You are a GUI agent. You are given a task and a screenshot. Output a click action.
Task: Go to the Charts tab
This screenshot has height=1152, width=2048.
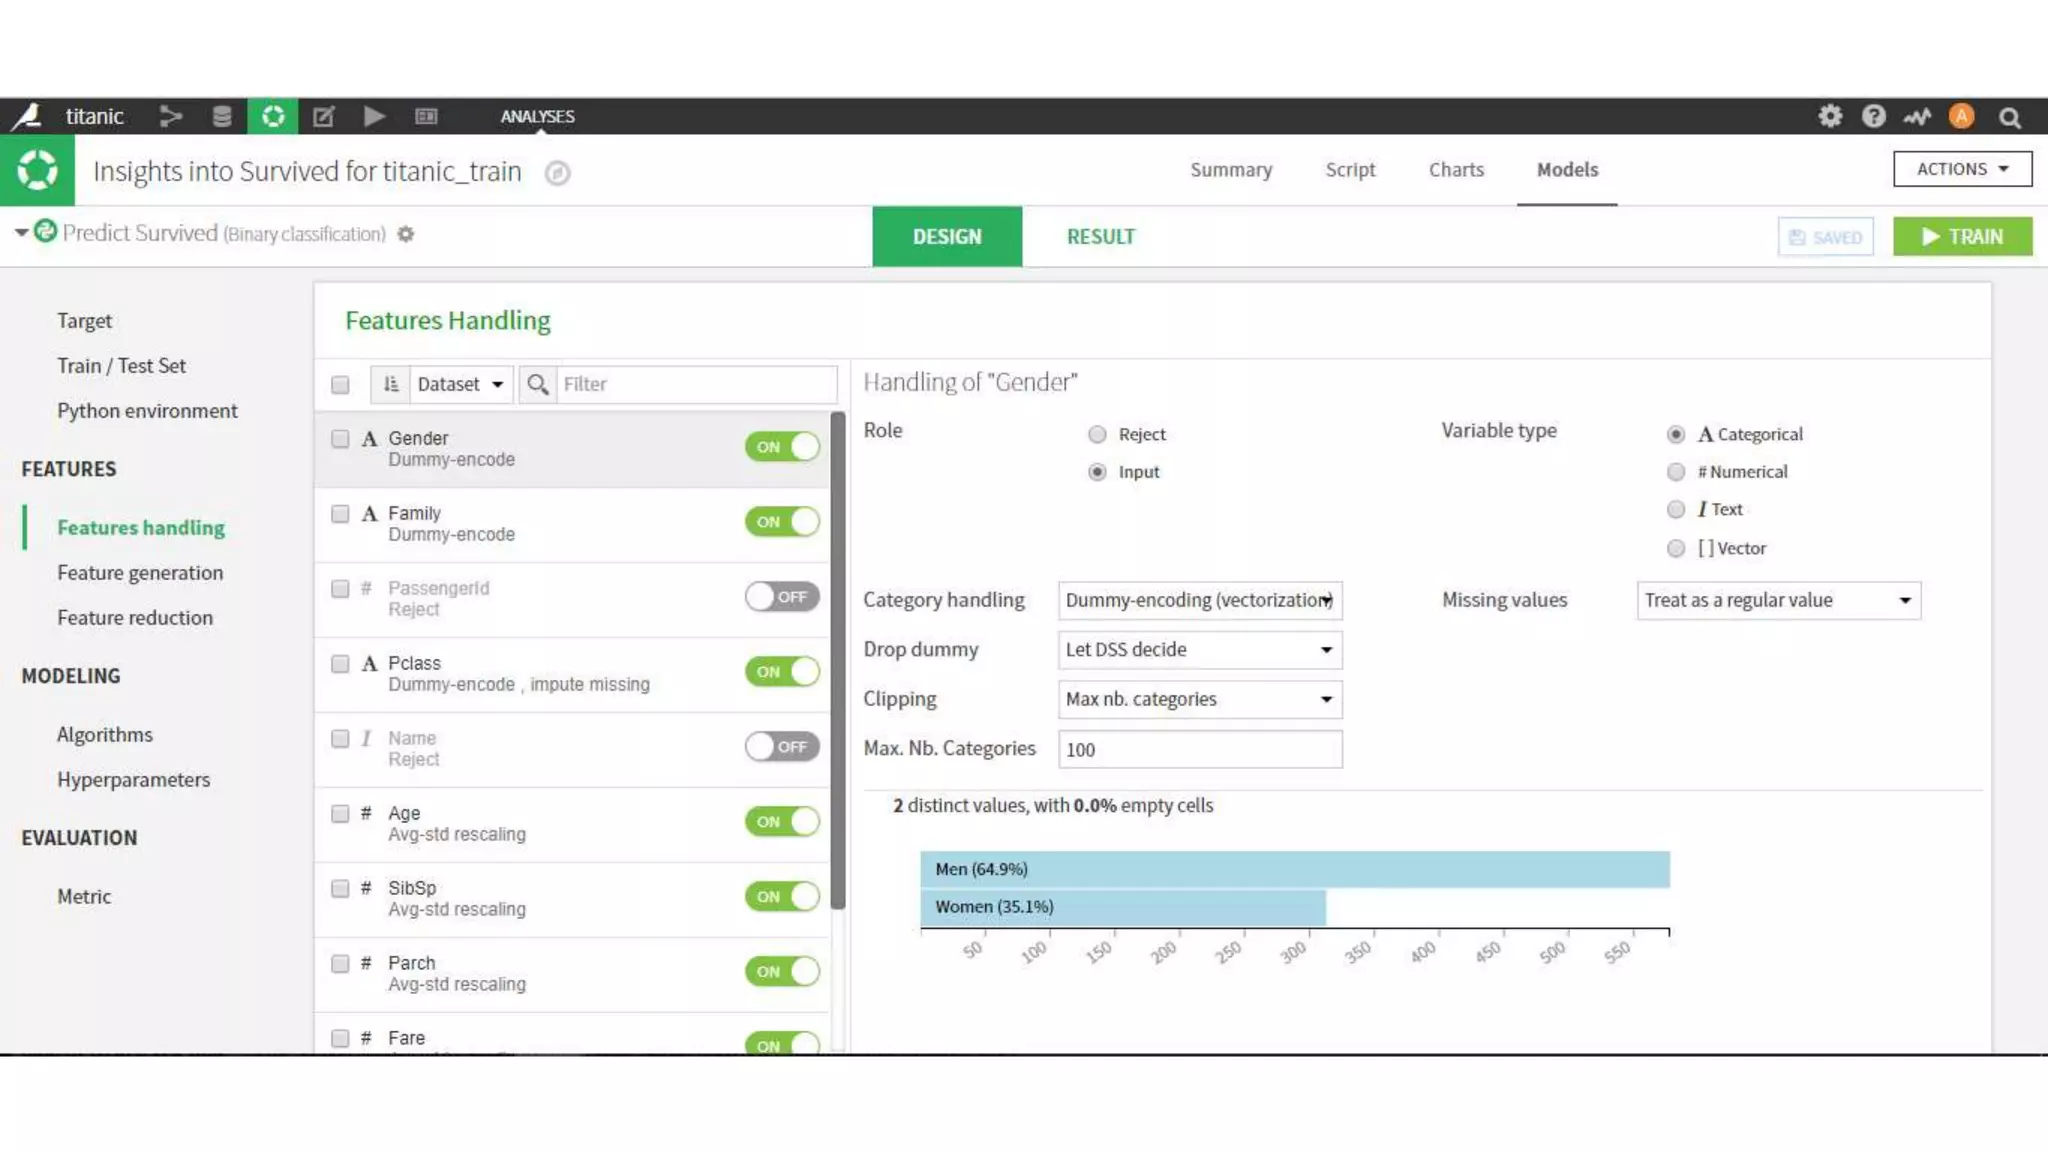1455,170
